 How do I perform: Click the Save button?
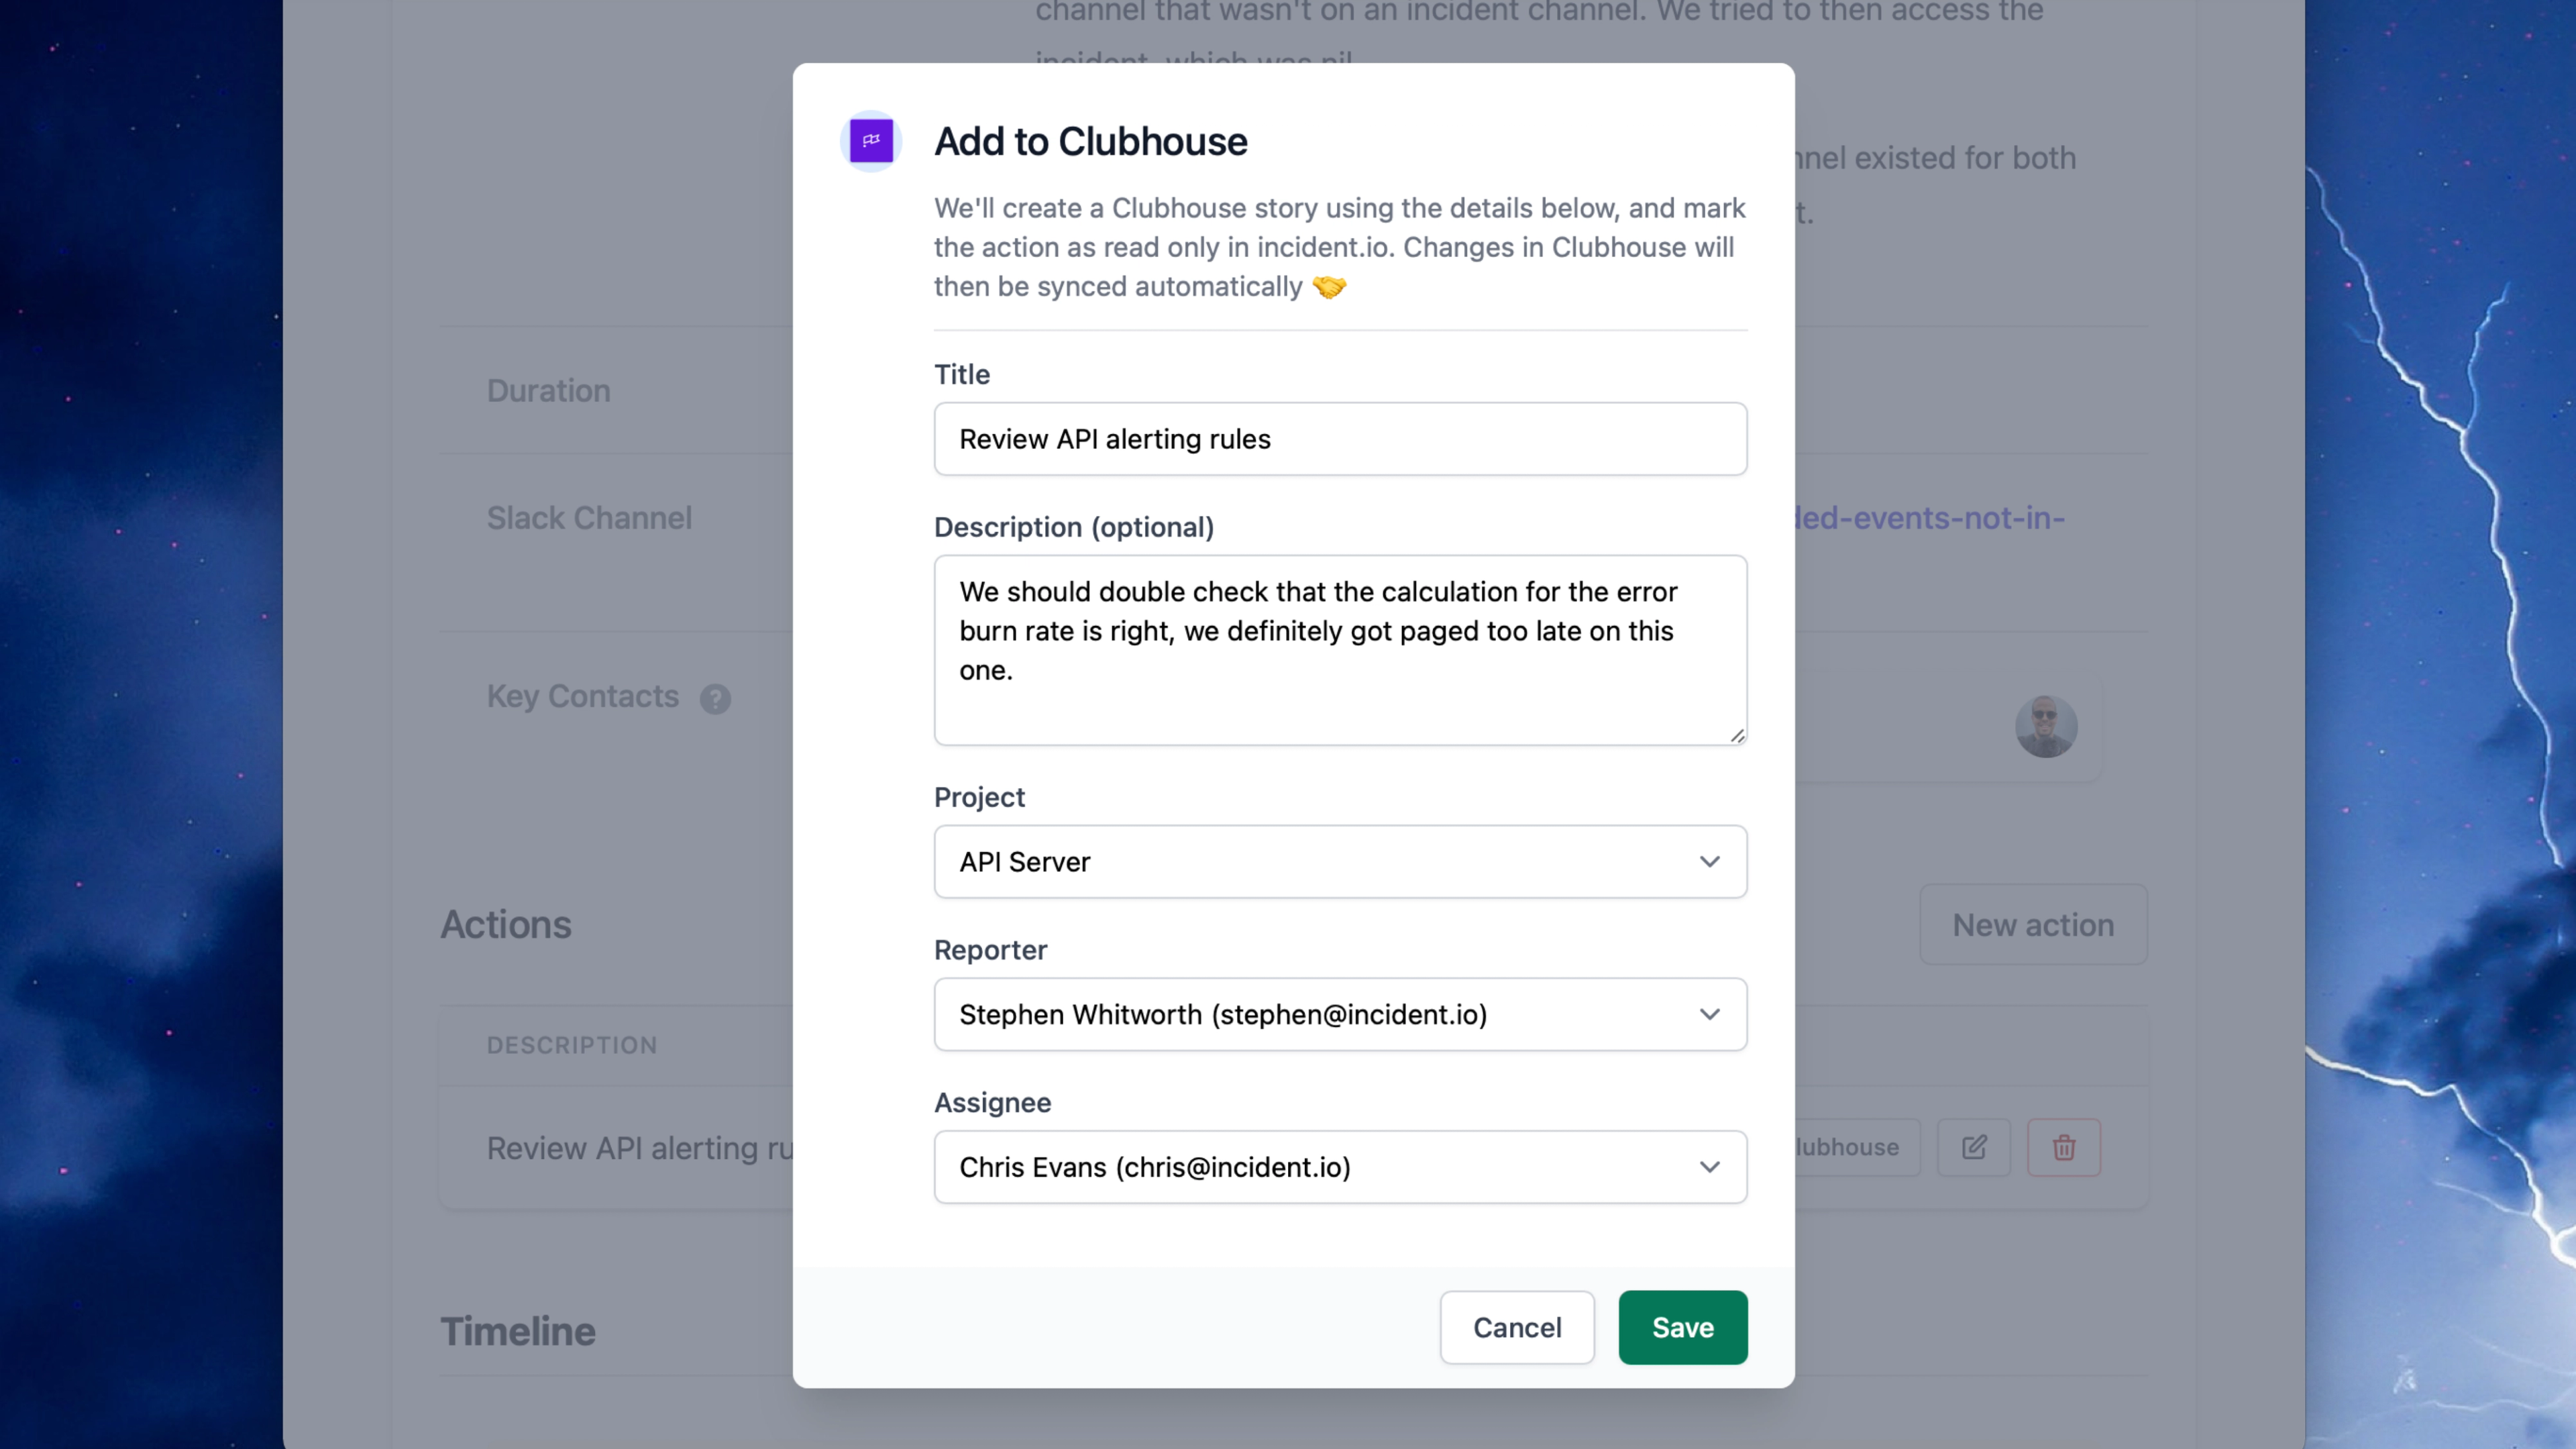tap(1682, 1327)
